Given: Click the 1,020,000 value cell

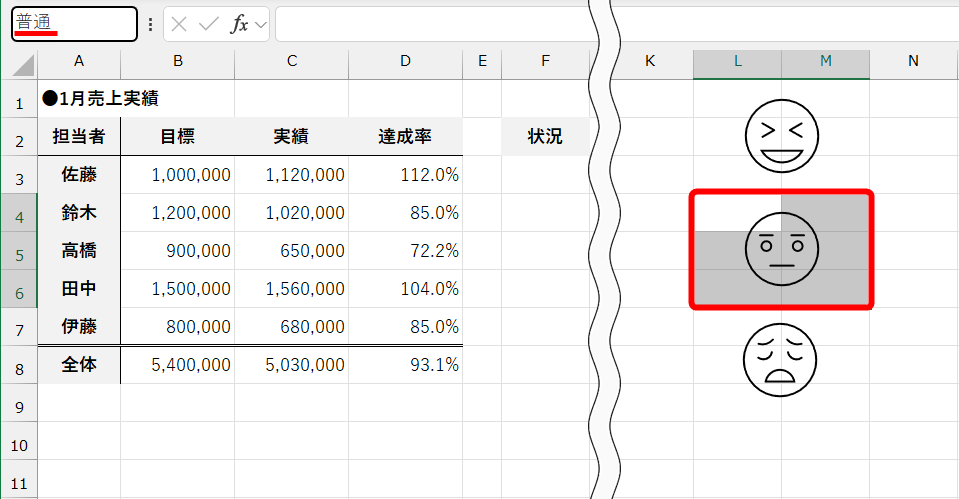Looking at the screenshot, I should coord(292,213).
